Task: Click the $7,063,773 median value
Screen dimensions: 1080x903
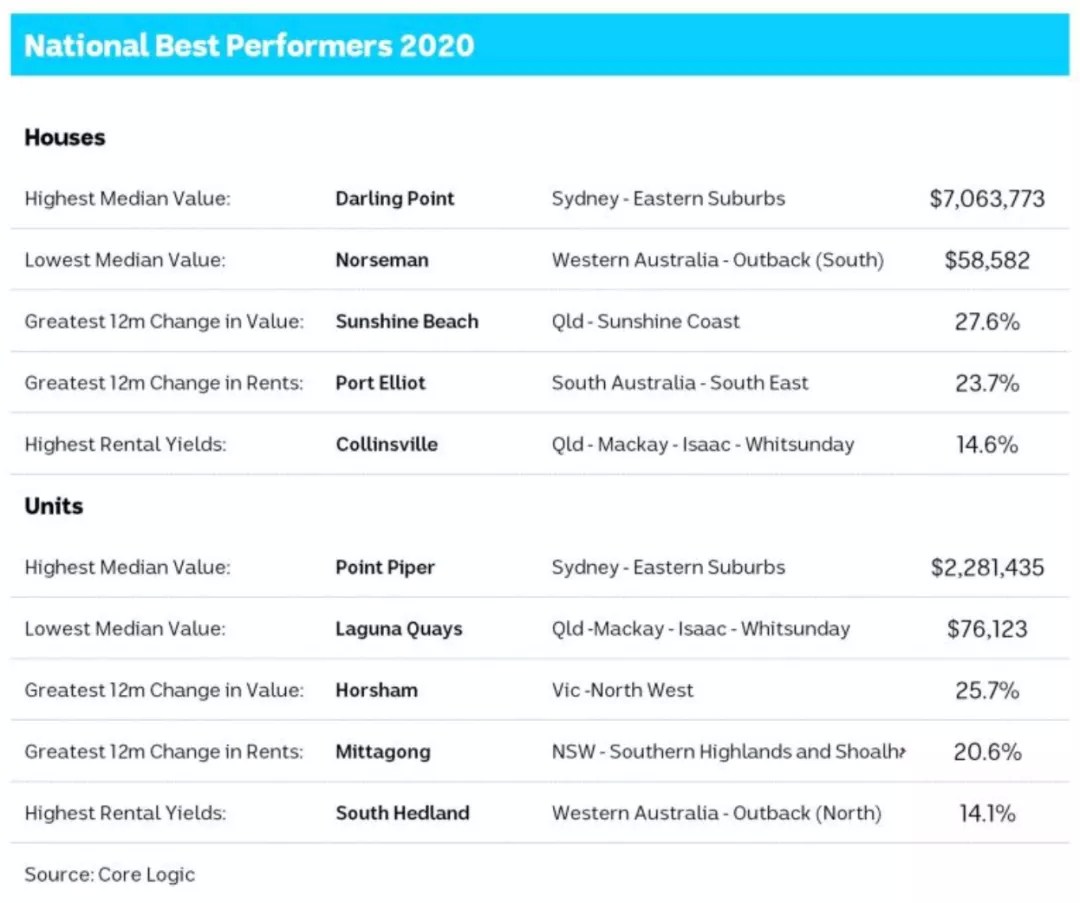Action: tap(986, 199)
